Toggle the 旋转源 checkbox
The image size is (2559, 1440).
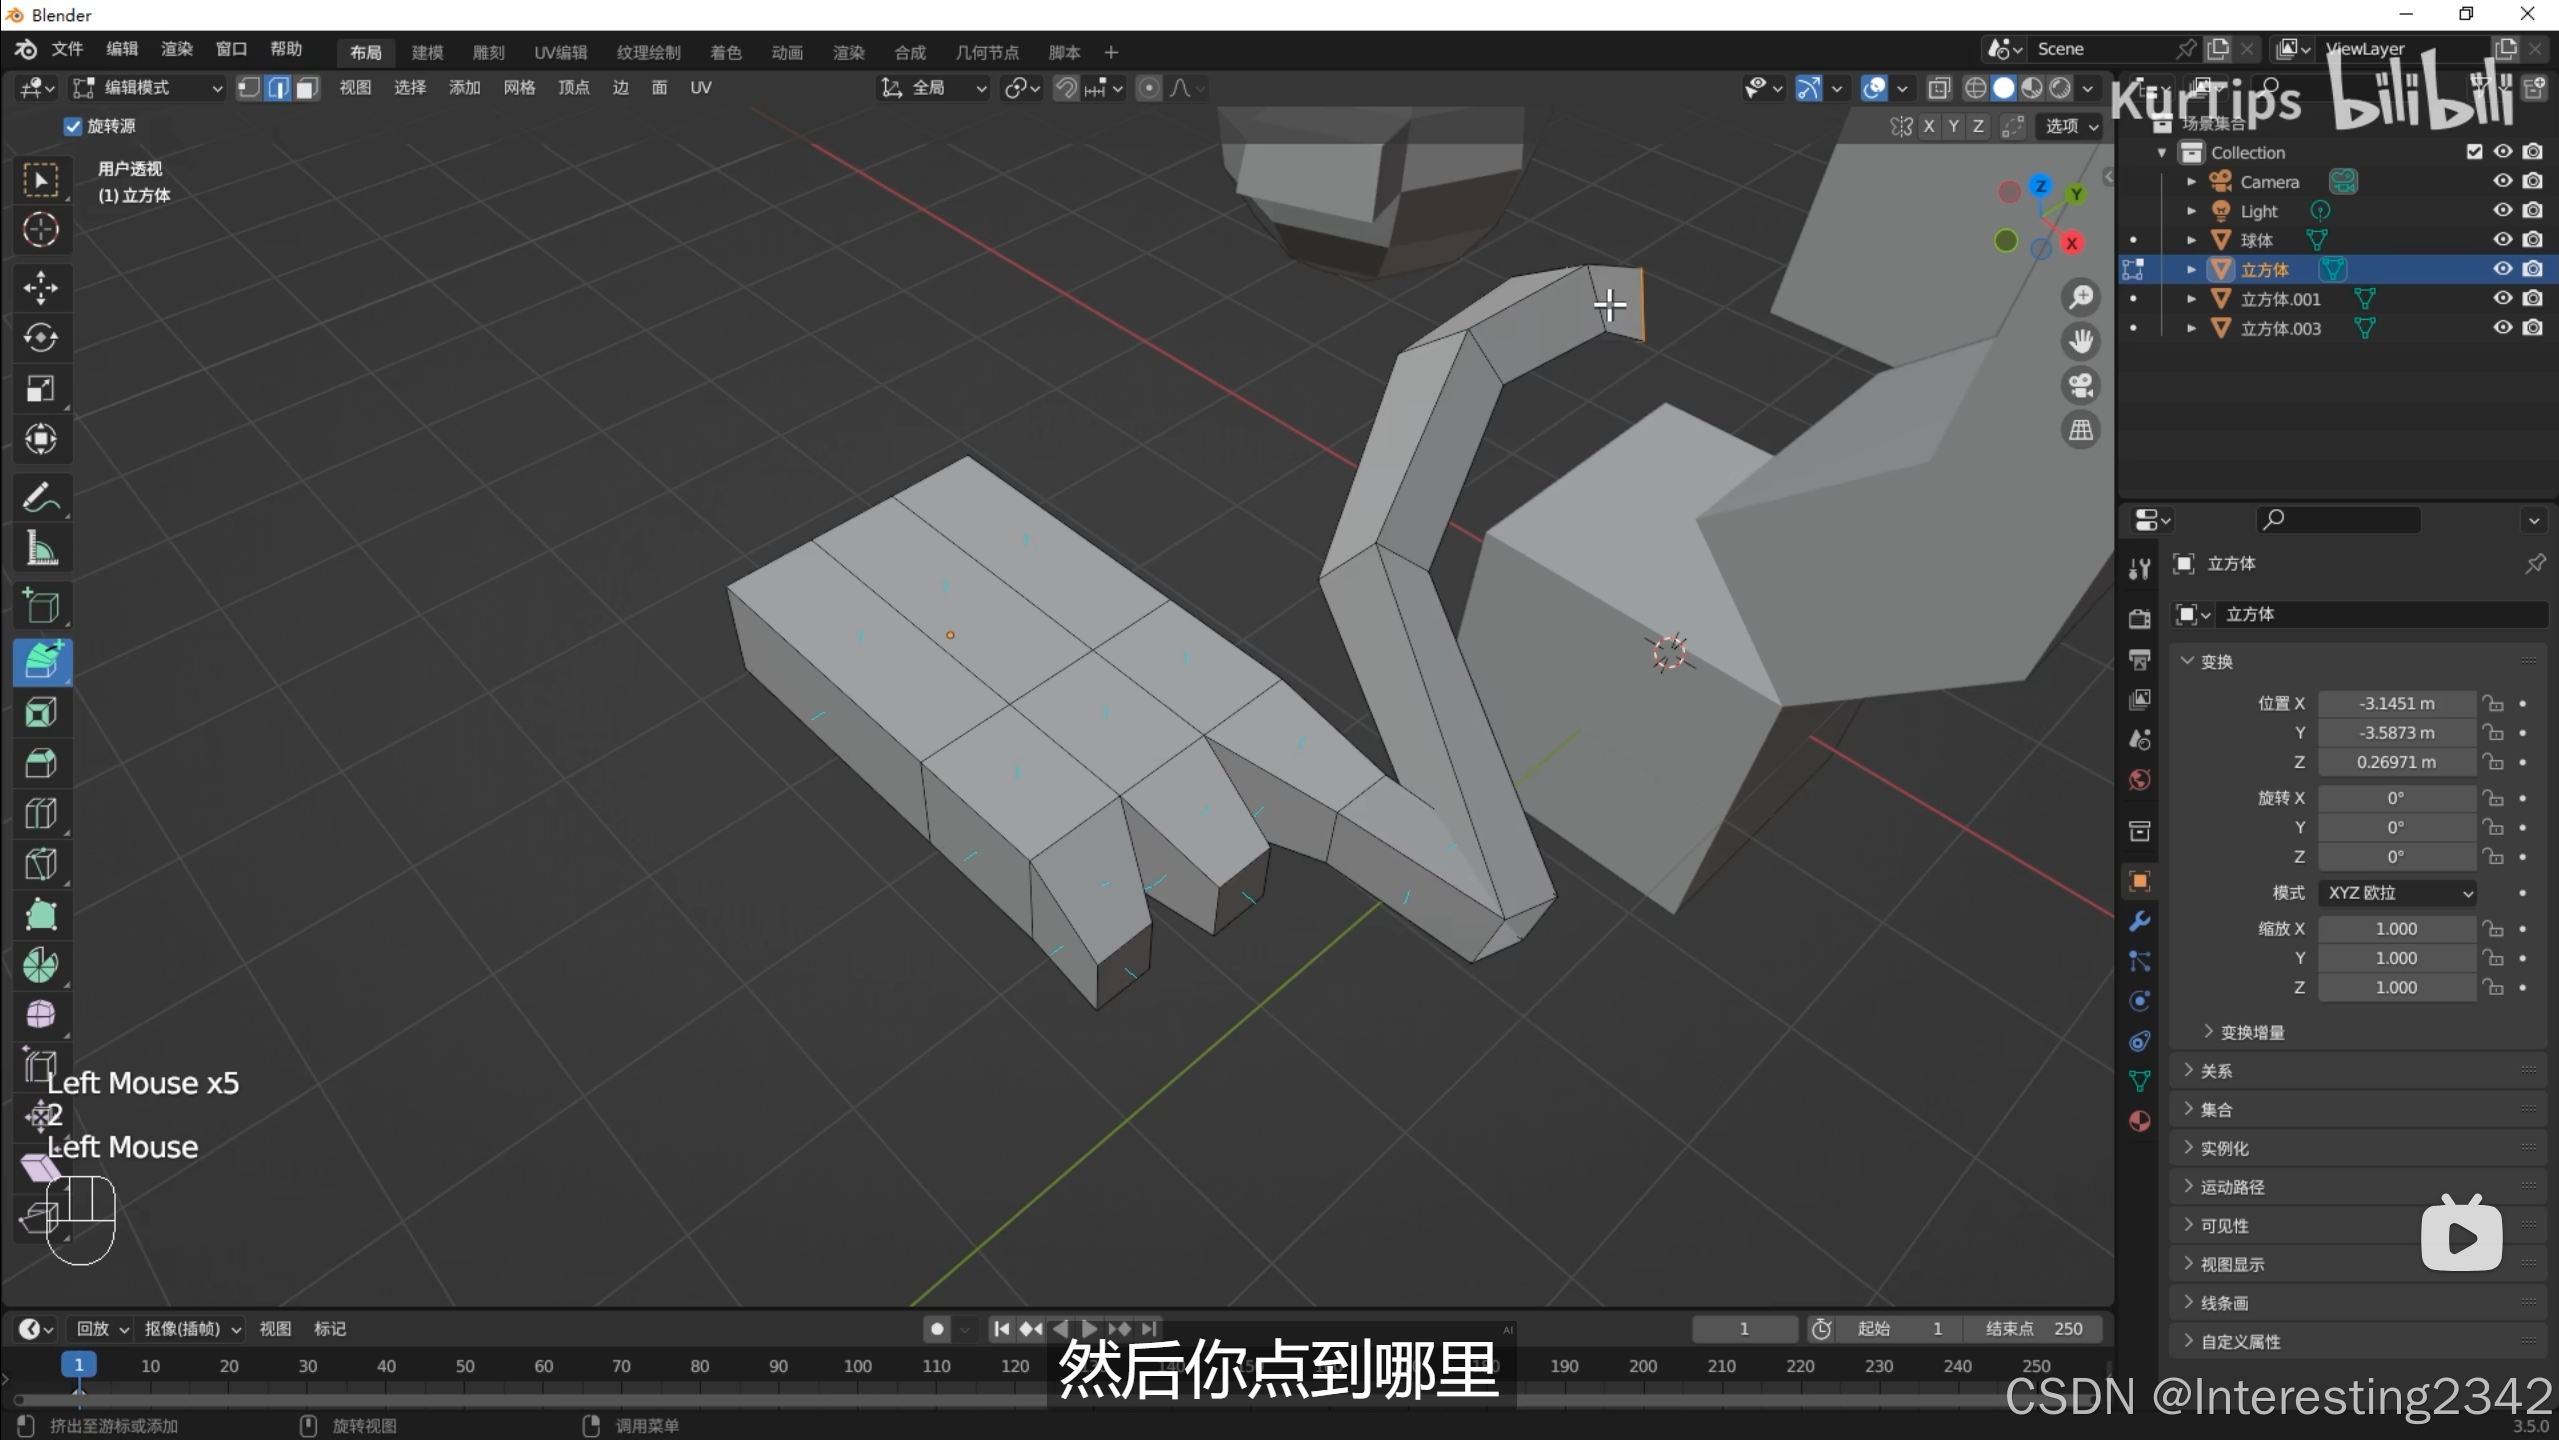pos(72,126)
